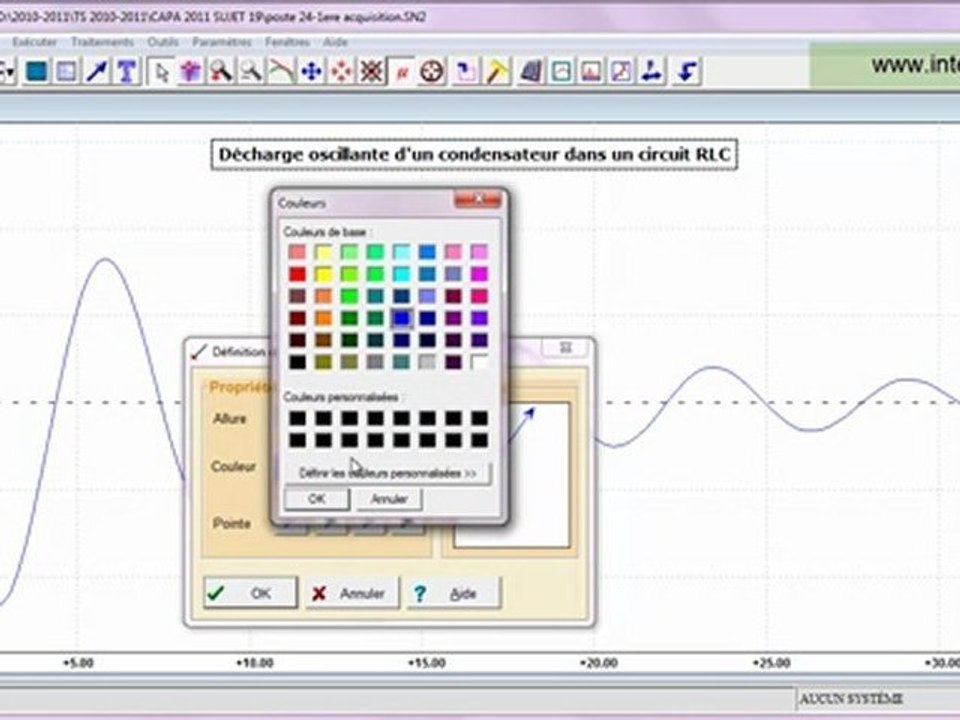Click the chart title about décharge oscillante
The height and width of the screenshot is (720, 960).
click(474, 154)
